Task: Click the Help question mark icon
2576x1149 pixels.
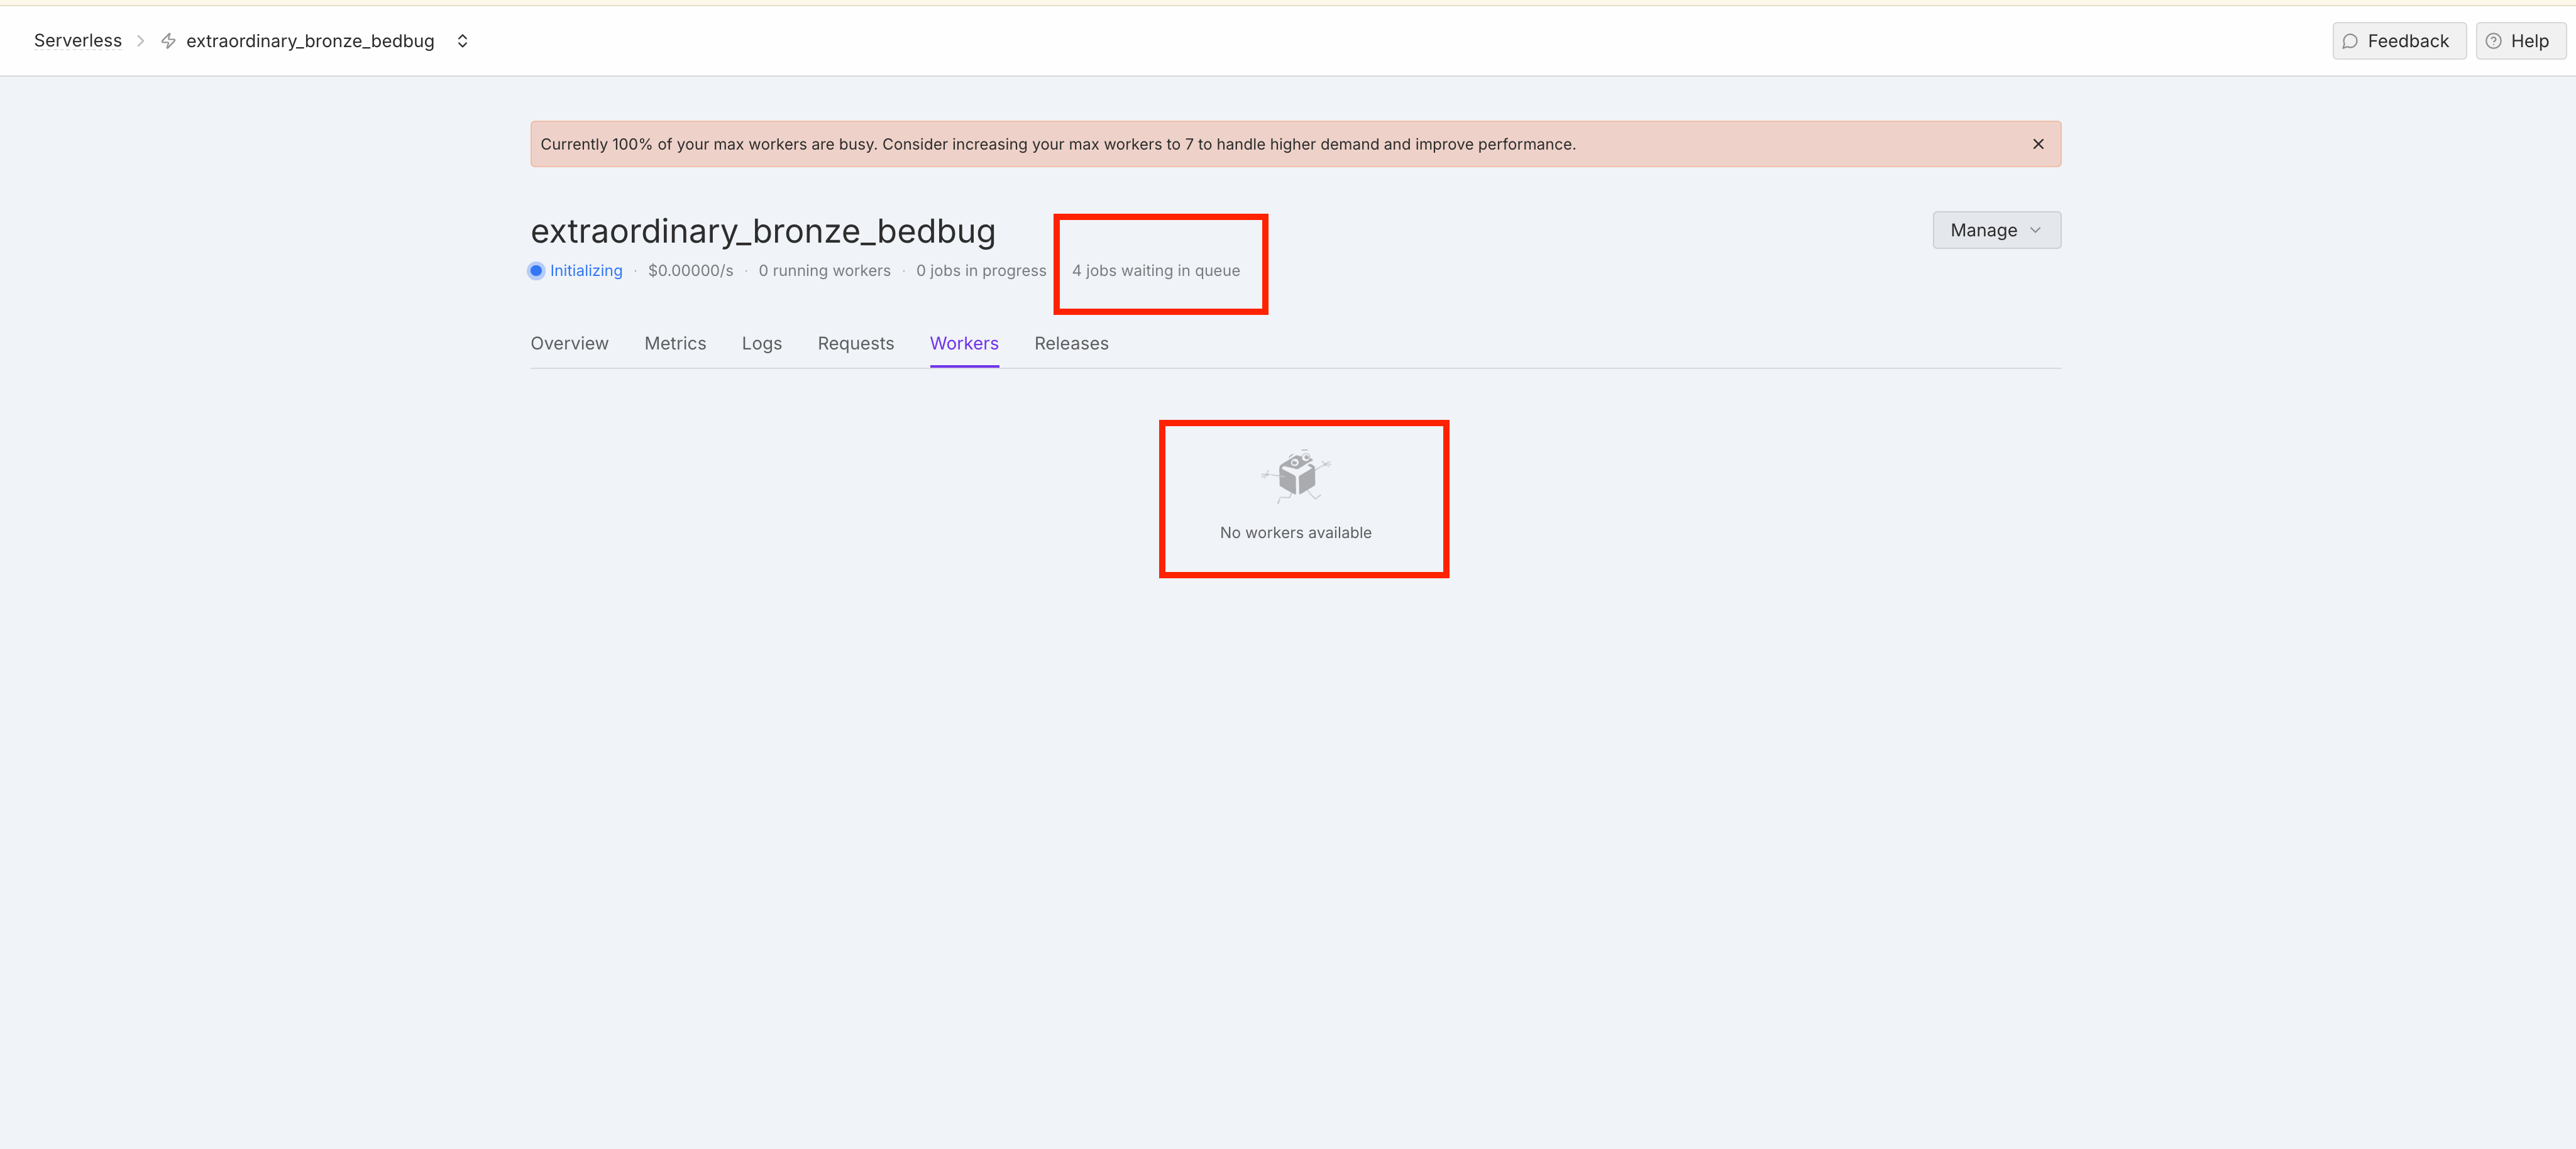Action: click(2494, 41)
